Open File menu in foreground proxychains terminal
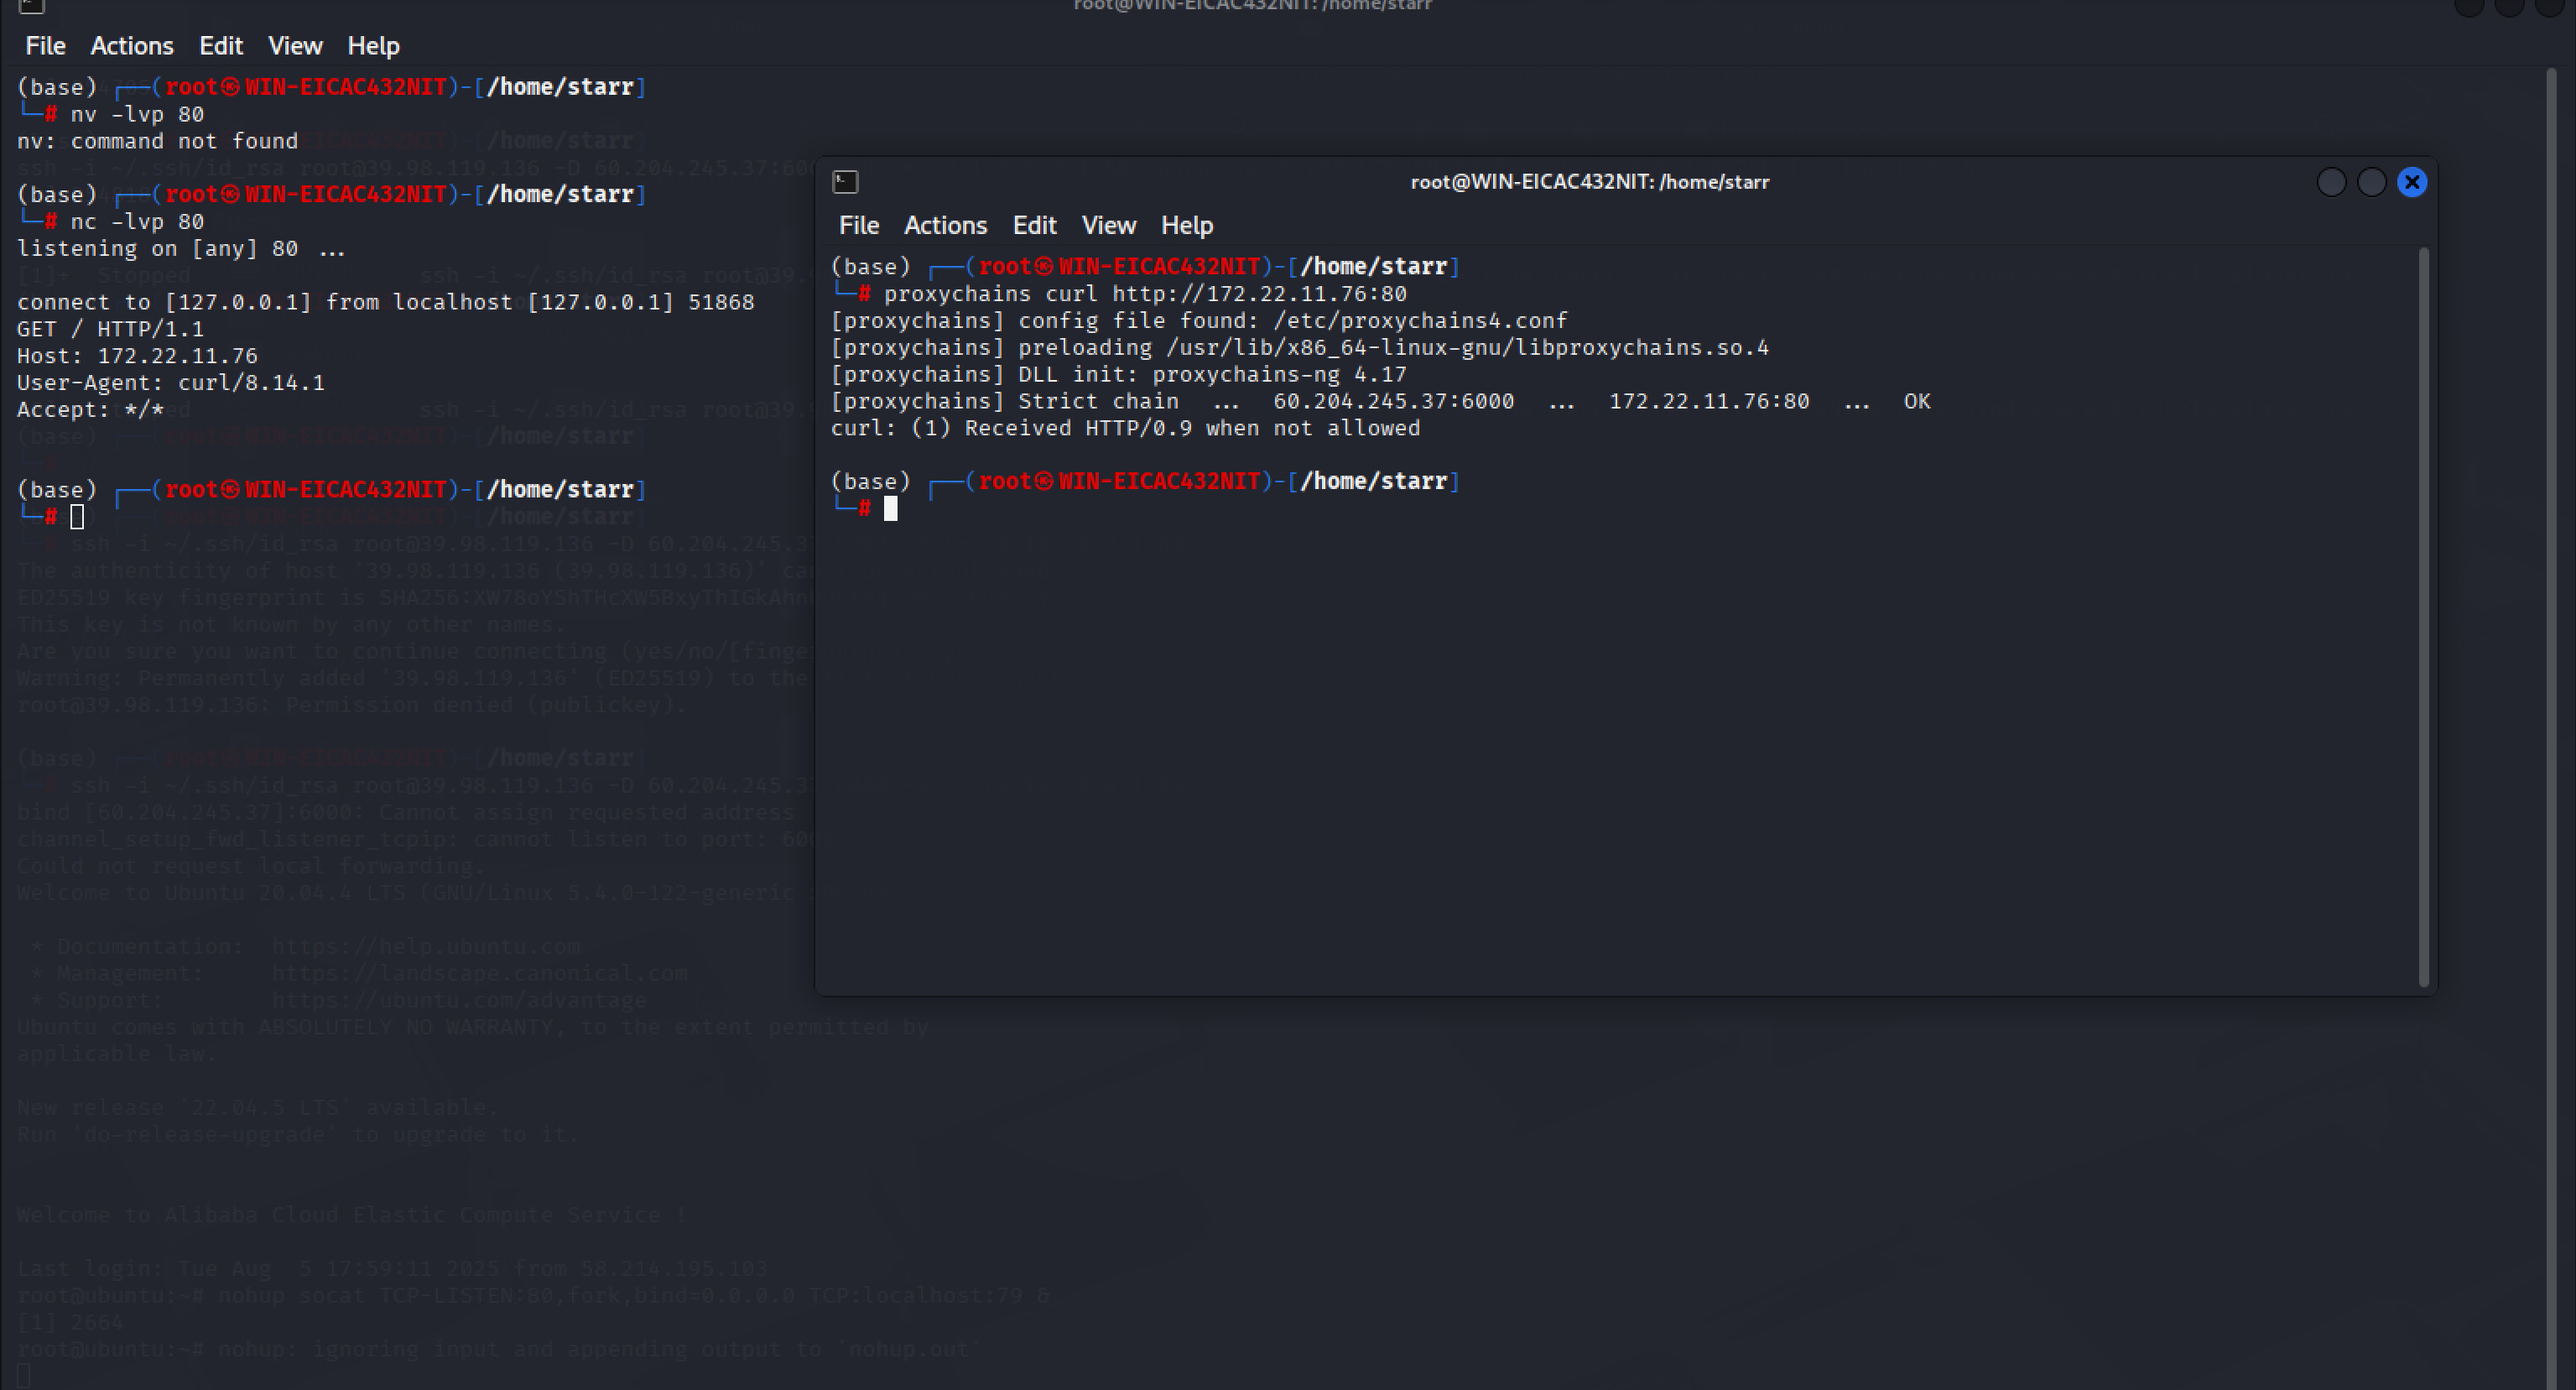Image resolution: width=2576 pixels, height=1390 pixels. (x=858, y=225)
